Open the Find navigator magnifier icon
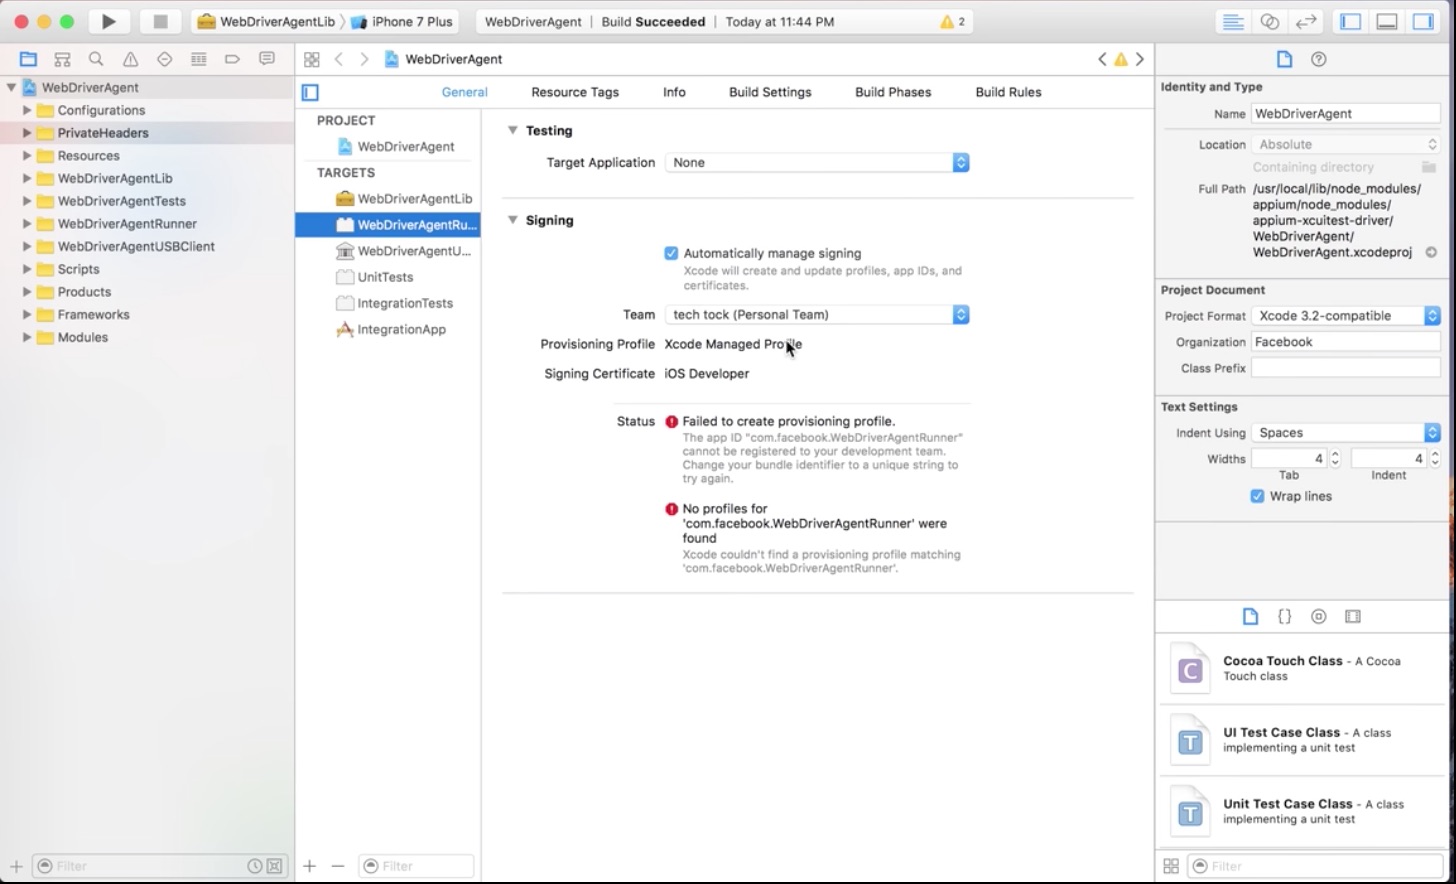The width and height of the screenshot is (1456, 884). point(96,59)
